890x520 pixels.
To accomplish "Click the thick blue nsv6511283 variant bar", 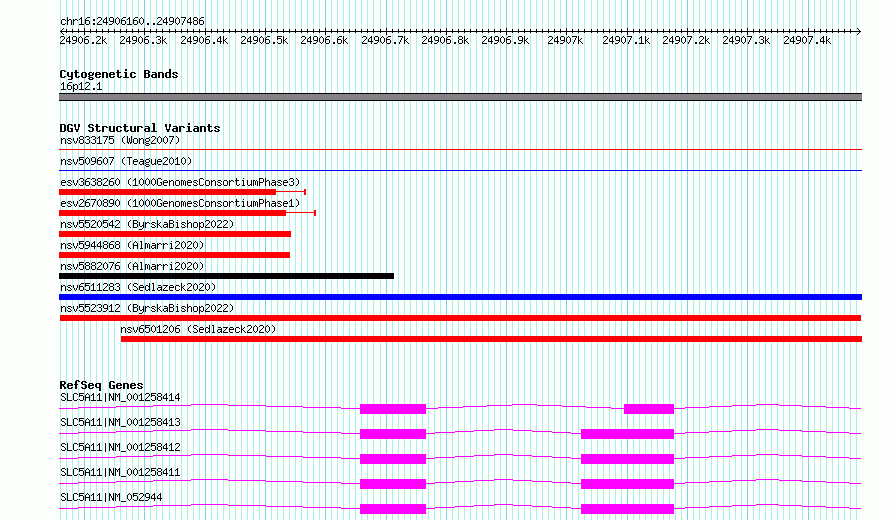I will (x=460, y=297).
